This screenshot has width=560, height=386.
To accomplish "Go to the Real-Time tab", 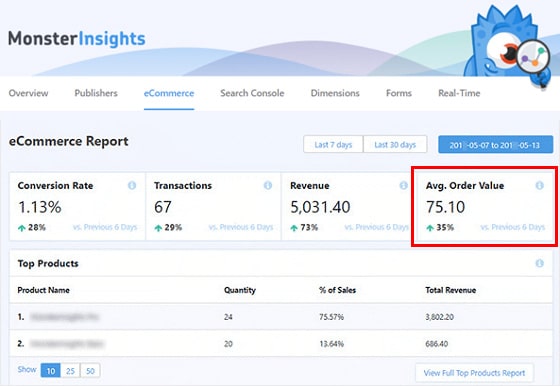I will pyautogui.click(x=459, y=93).
